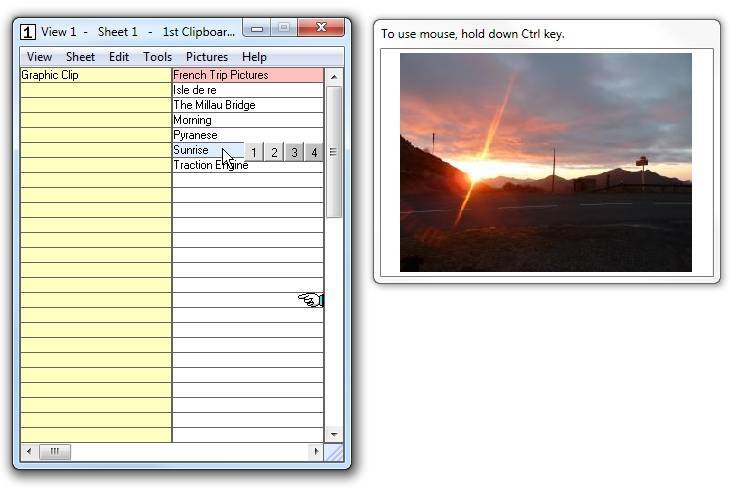729x491 pixels.
Task: Select the Pyranese row
Action: [248, 135]
